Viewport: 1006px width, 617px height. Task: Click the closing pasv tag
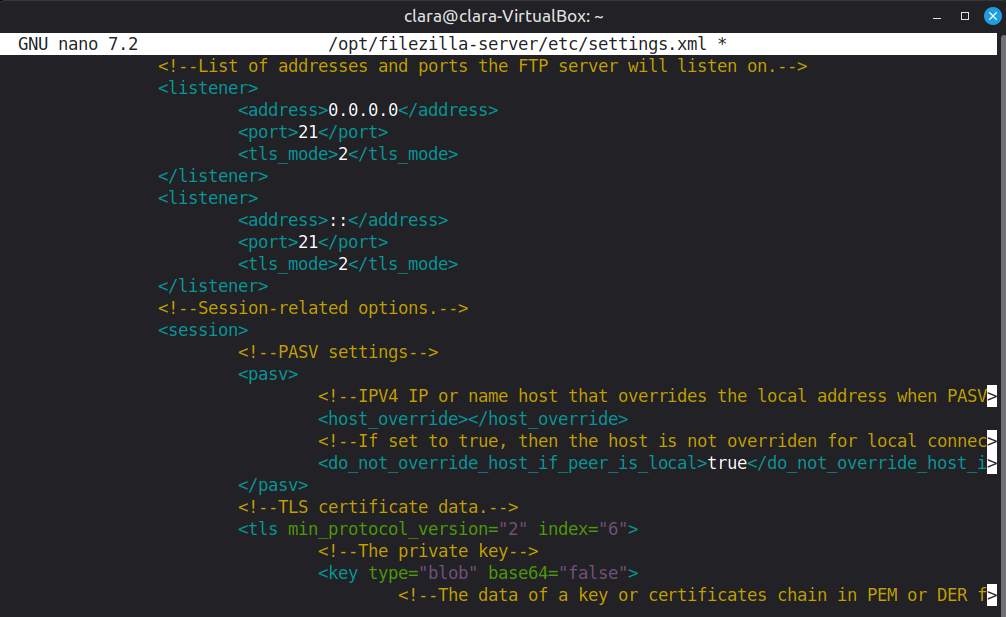273,484
